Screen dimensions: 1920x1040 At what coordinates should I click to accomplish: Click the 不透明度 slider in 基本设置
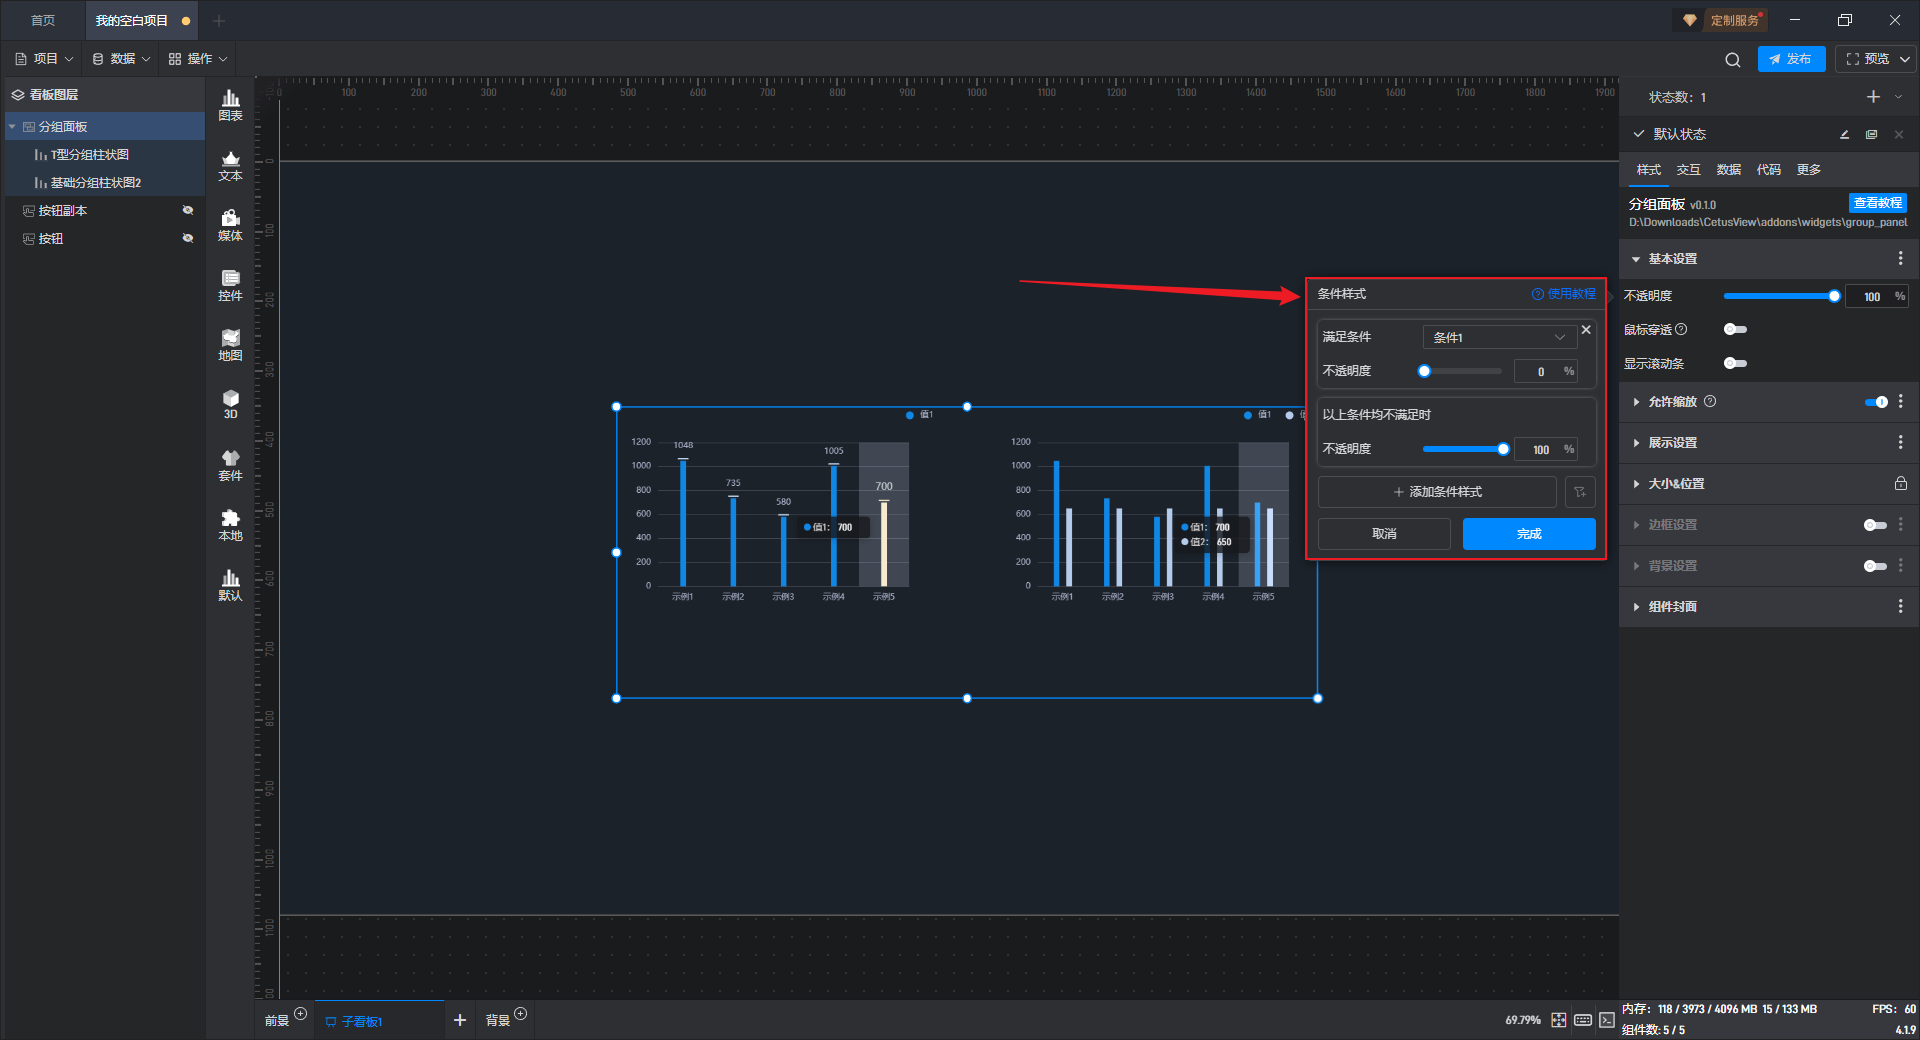(x=1780, y=297)
